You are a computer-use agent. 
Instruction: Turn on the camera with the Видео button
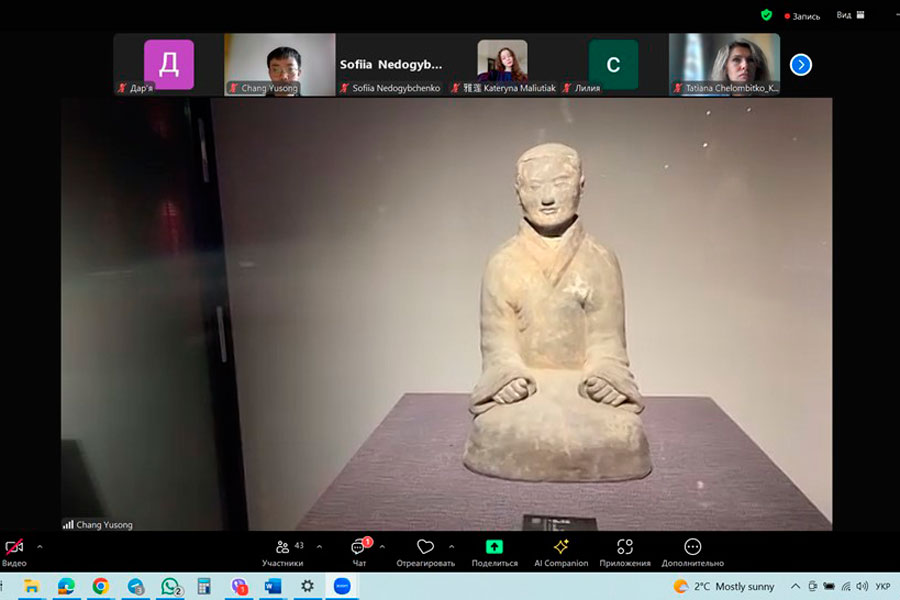(x=14, y=548)
